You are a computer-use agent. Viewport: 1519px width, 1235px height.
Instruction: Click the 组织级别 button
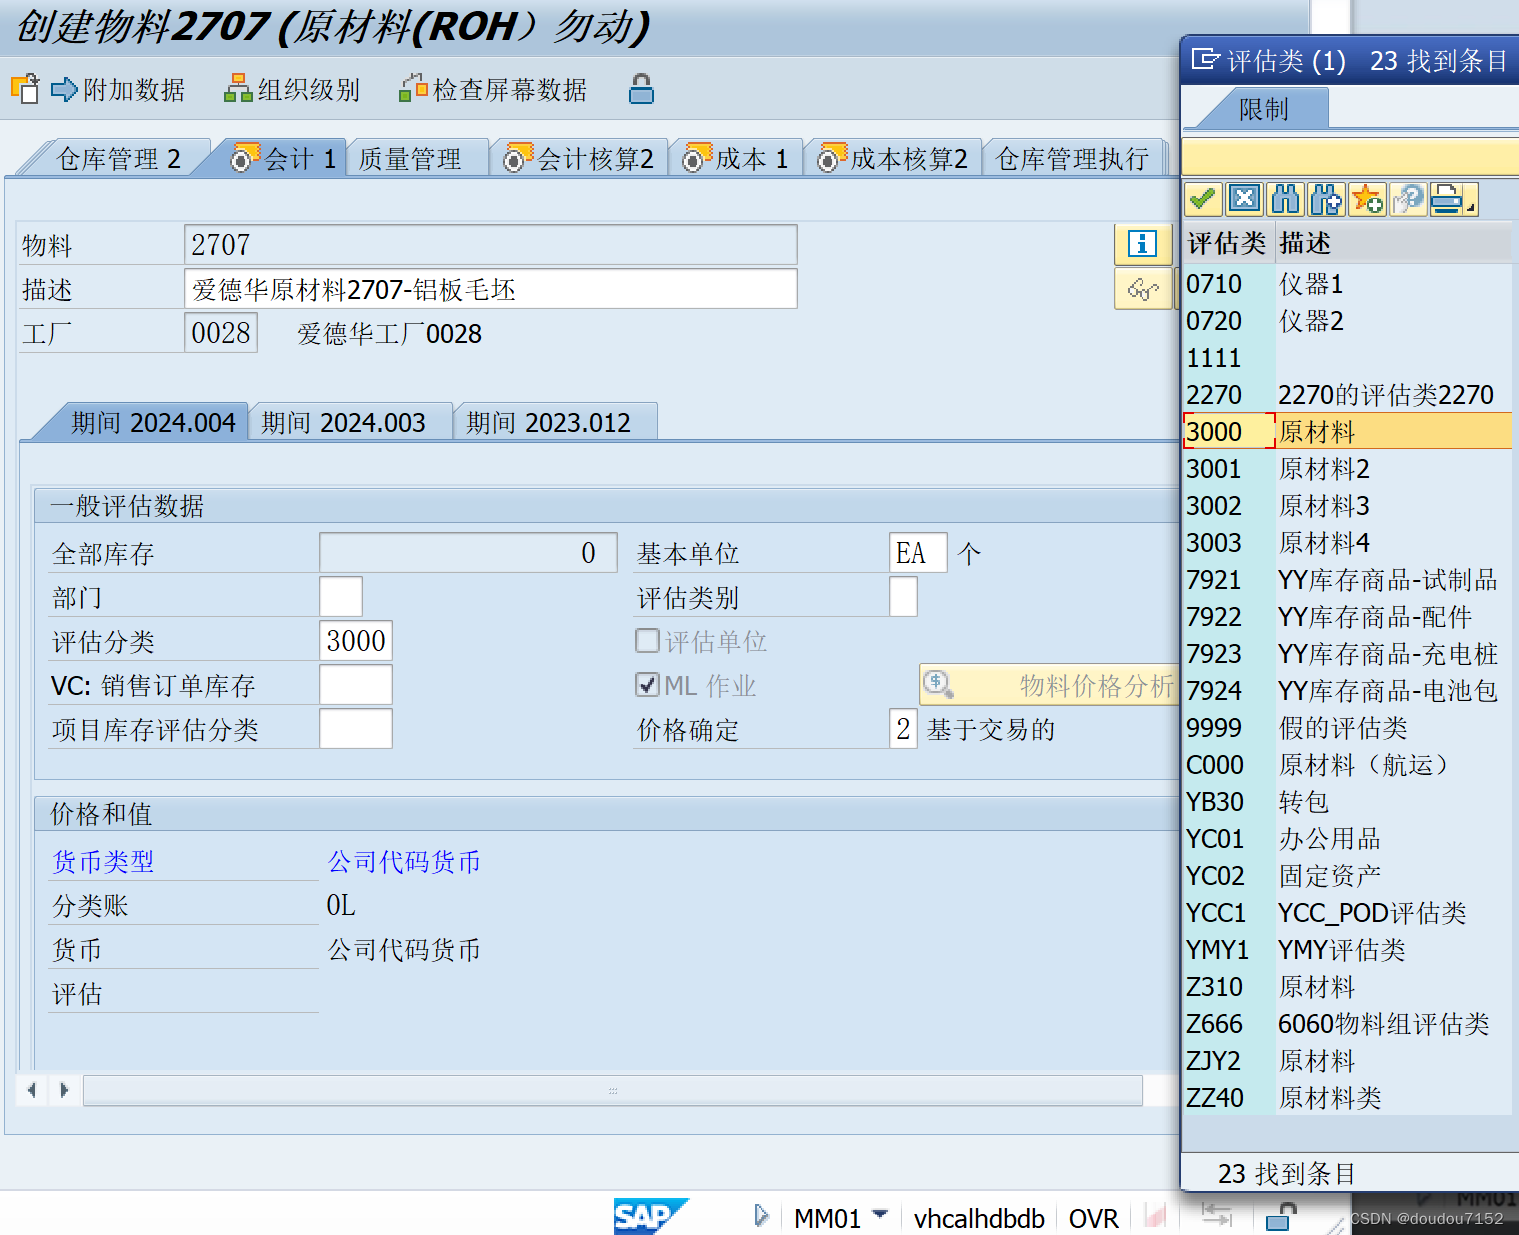[292, 90]
